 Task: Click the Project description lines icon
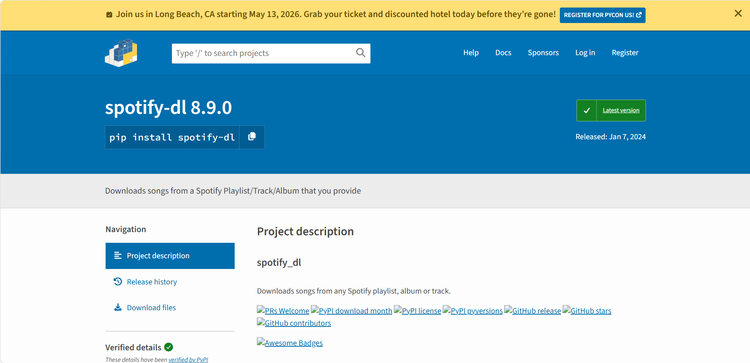tap(118, 256)
